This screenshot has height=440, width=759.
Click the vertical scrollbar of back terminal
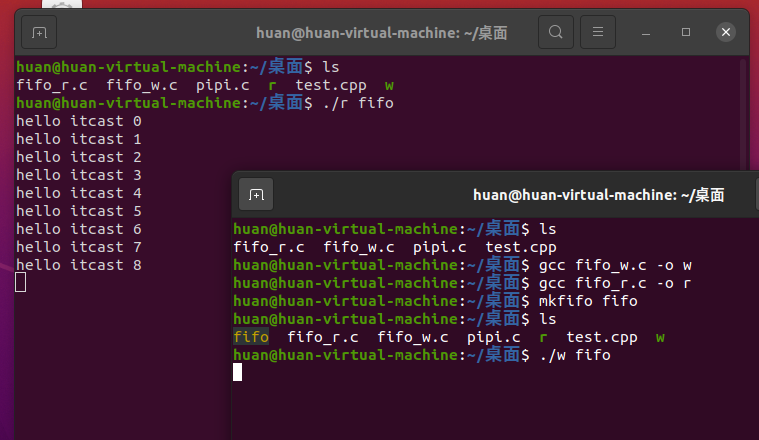coord(743,114)
